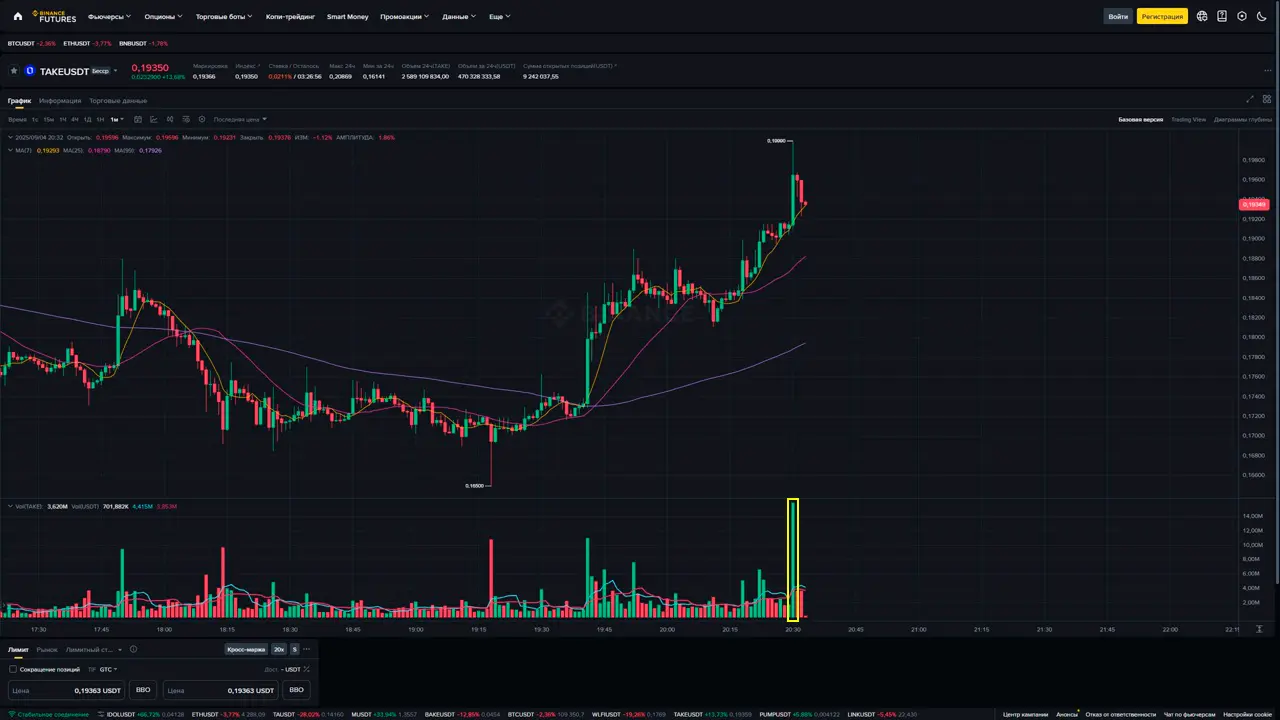Screen dimensions: 1280x720
Task: Open the order panel three-dots menu
Action: (x=307, y=649)
